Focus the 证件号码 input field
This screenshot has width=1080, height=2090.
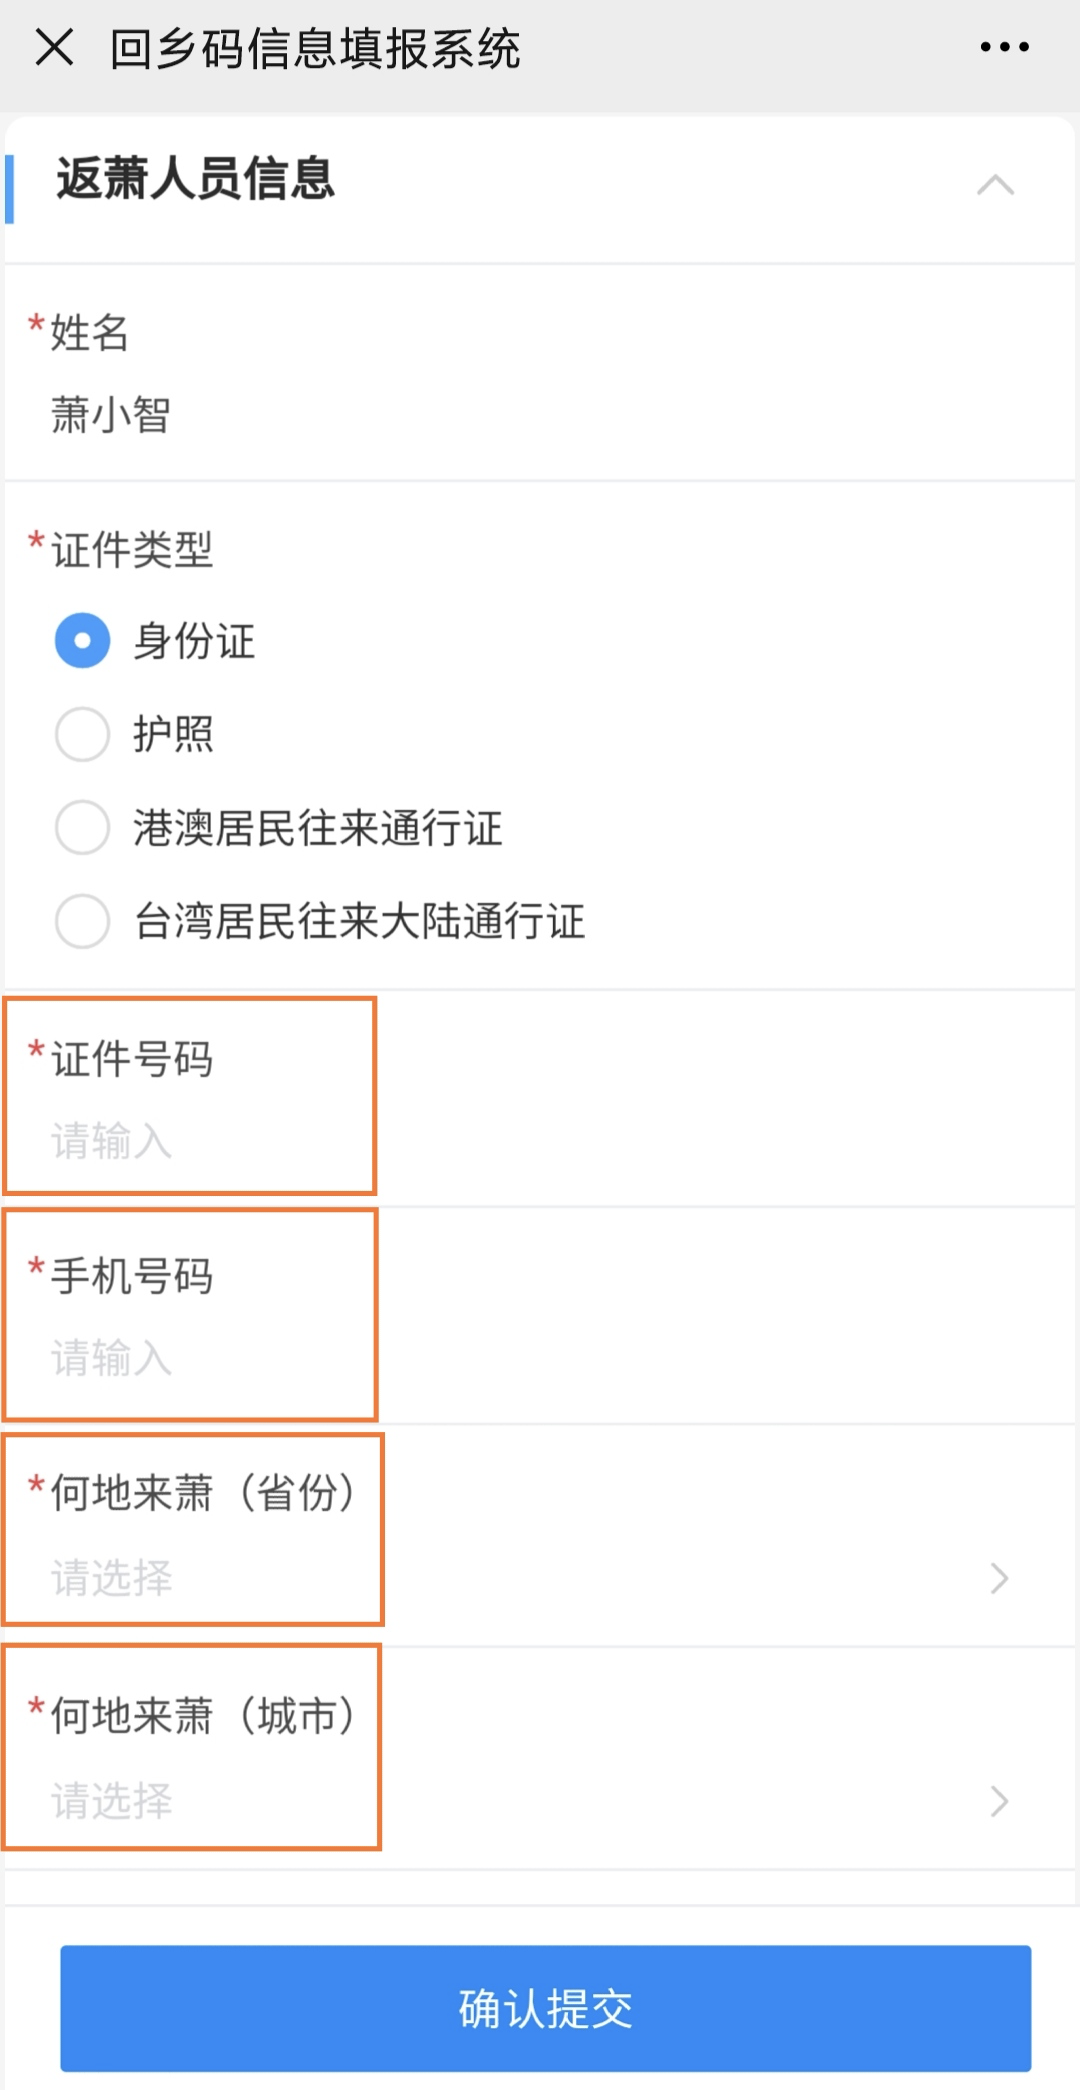point(540,1140)
